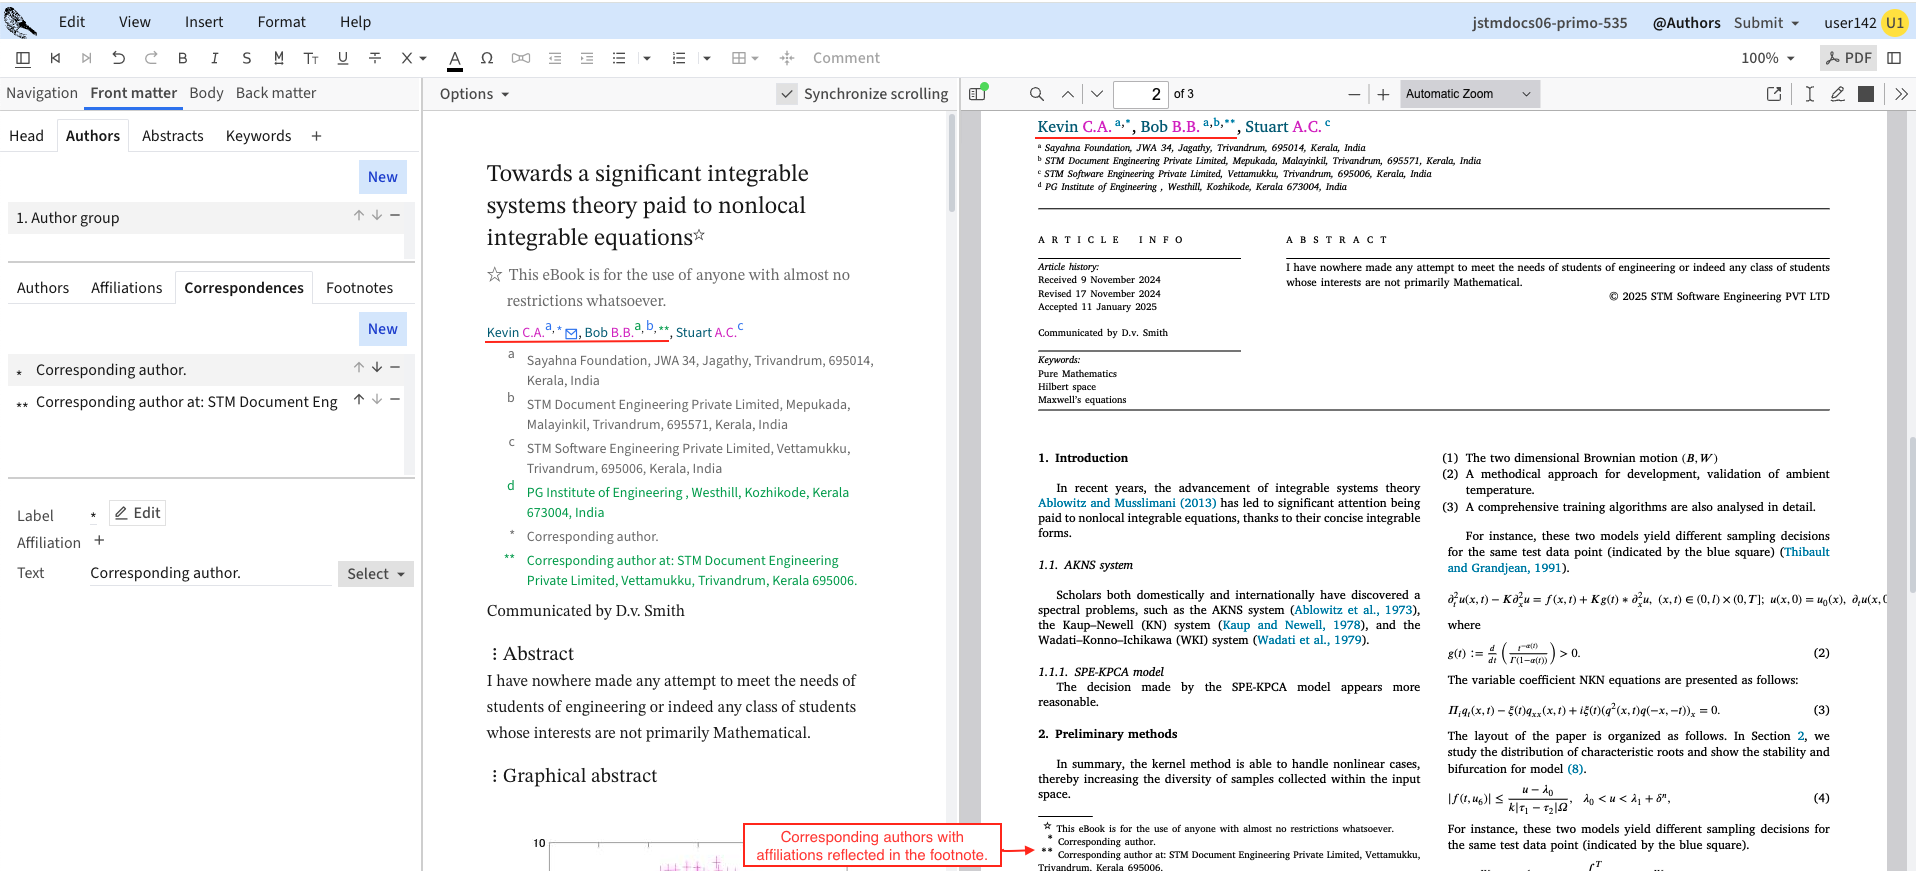Toggle the left panel layout icon
Viewport: 1916px width, 871px height.
(23, 58)
